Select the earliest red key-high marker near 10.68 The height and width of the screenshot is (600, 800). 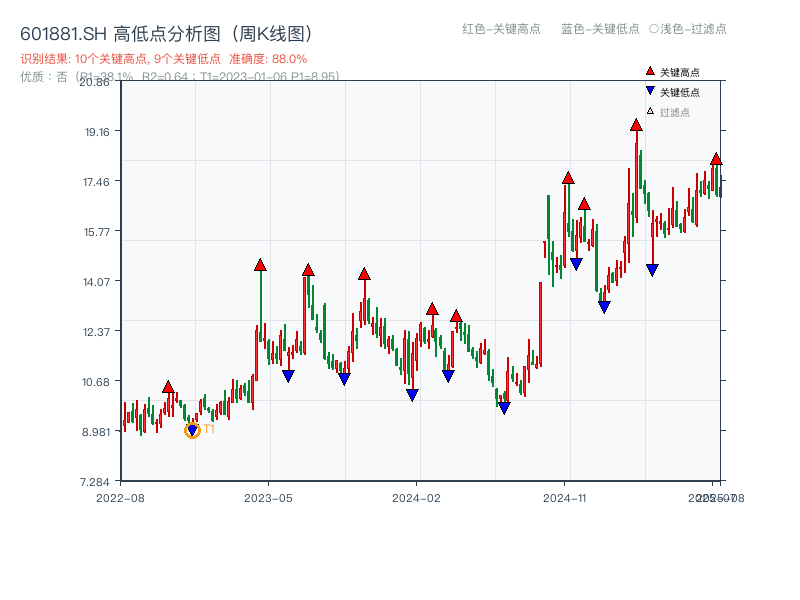coord(168,387)
